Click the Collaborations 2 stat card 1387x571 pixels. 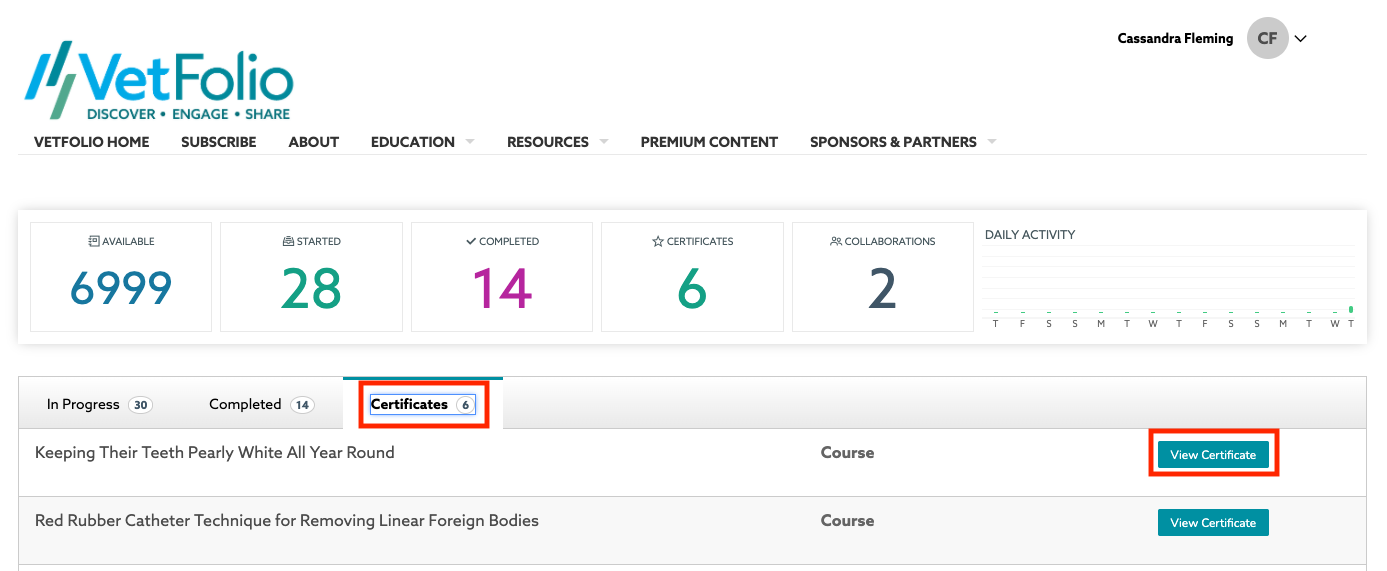point(883,277)
